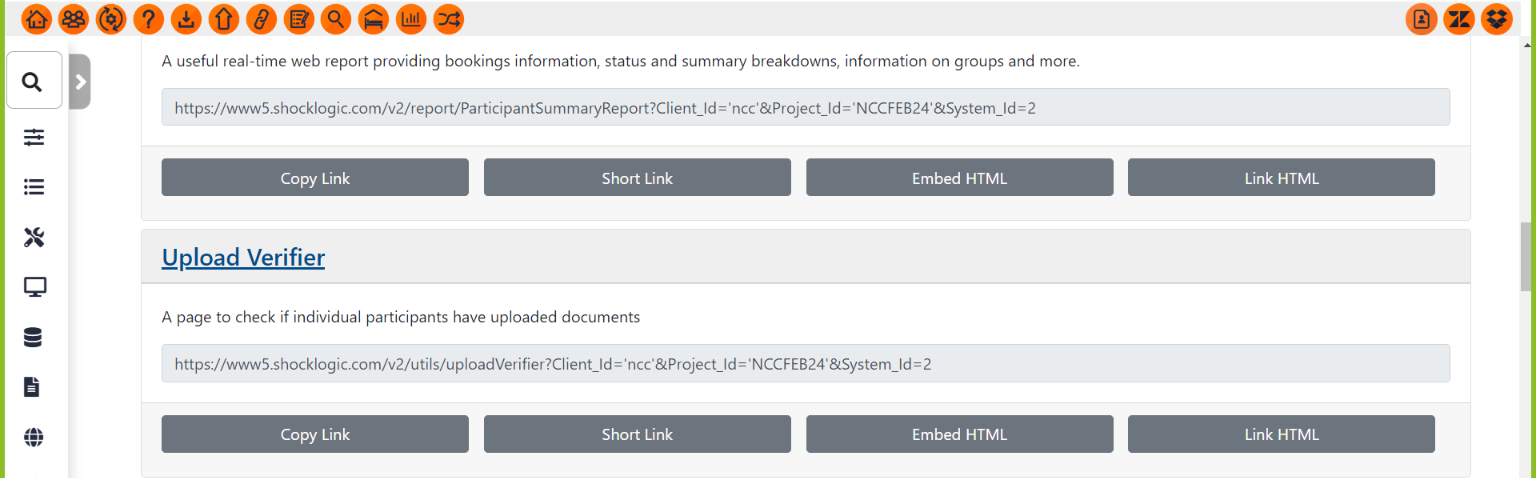
Task: Open the Dropbox icon
Action: 1497,19
